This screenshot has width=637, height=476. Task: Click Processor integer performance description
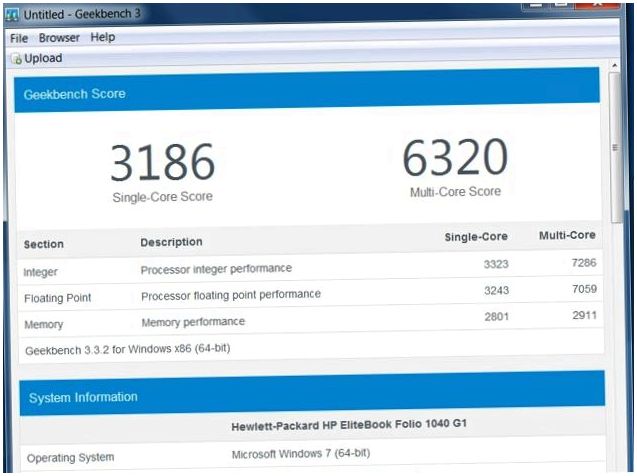(x=216, y=269)
